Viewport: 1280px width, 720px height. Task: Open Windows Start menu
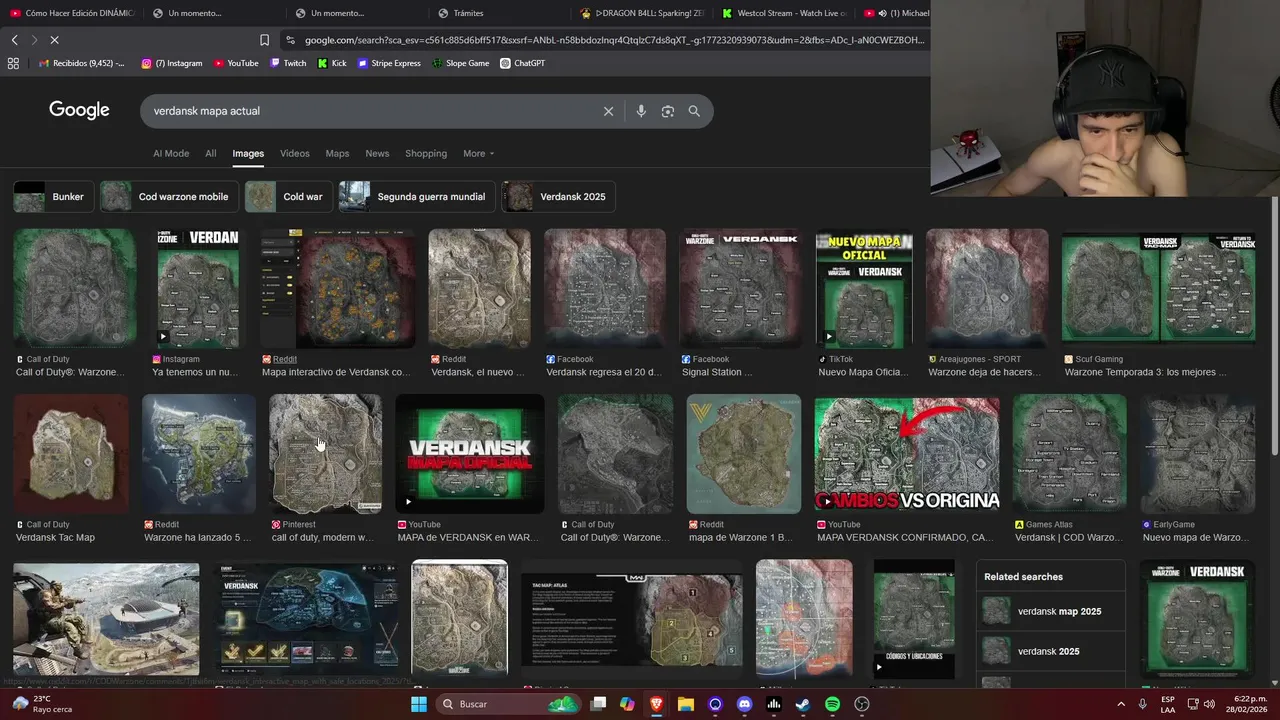pos(419,704)
